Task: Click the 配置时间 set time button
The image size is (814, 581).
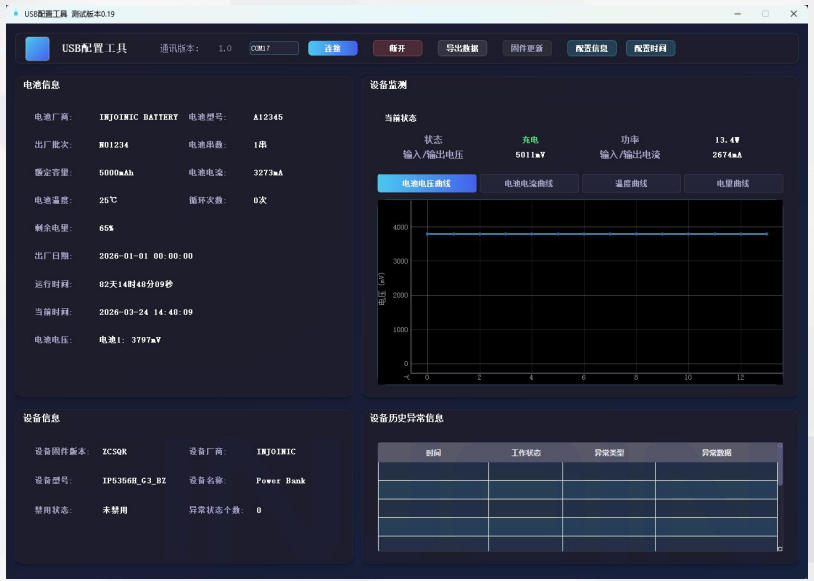Action: pos(650,48)
